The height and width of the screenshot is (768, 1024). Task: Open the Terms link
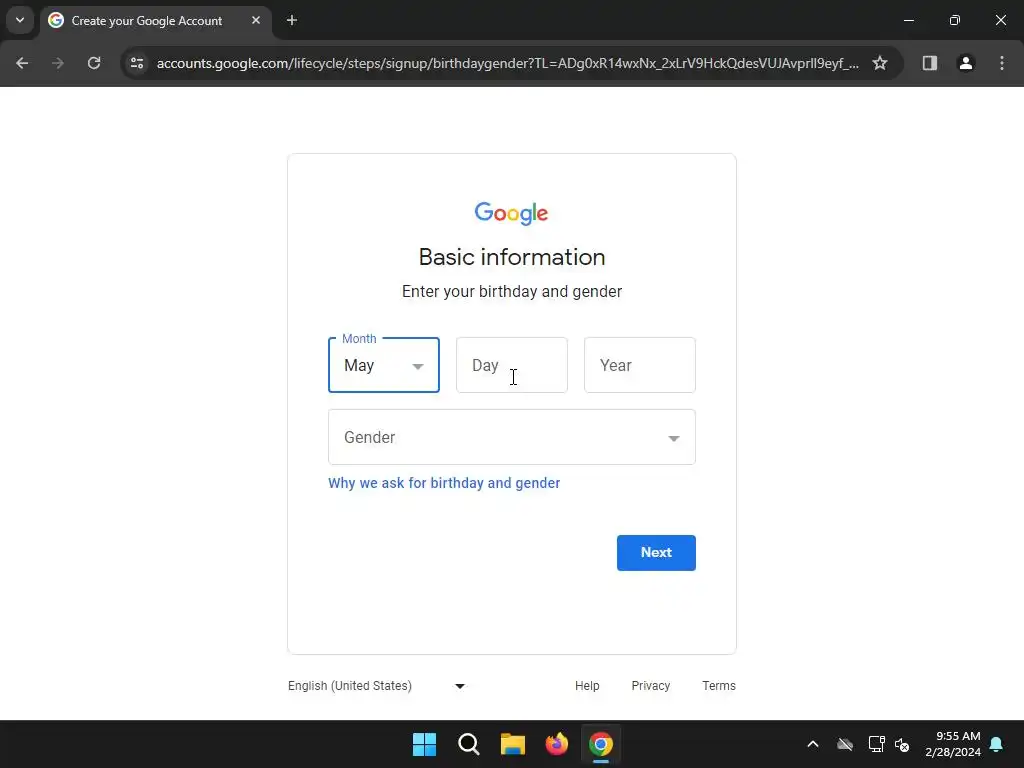718,686
